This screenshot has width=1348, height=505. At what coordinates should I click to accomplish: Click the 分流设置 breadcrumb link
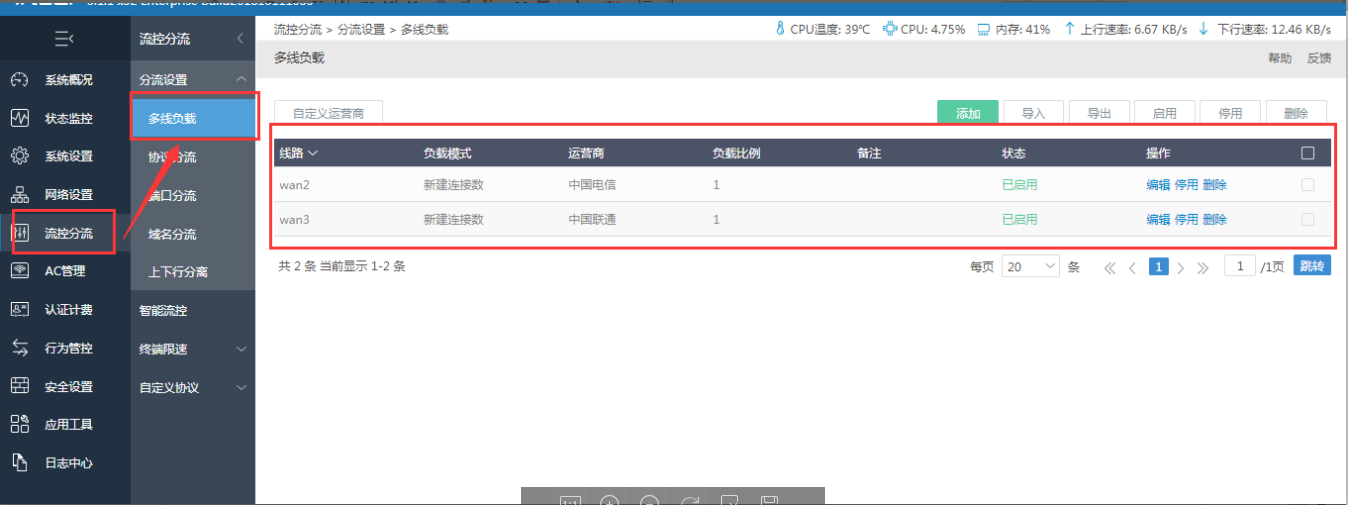[x=361, y=30]
